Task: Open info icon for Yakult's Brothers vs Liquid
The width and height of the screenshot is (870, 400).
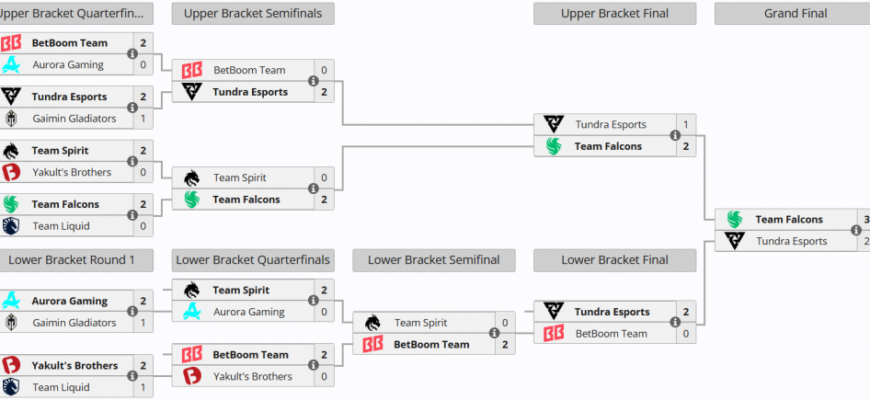Action: pos(132,376)
